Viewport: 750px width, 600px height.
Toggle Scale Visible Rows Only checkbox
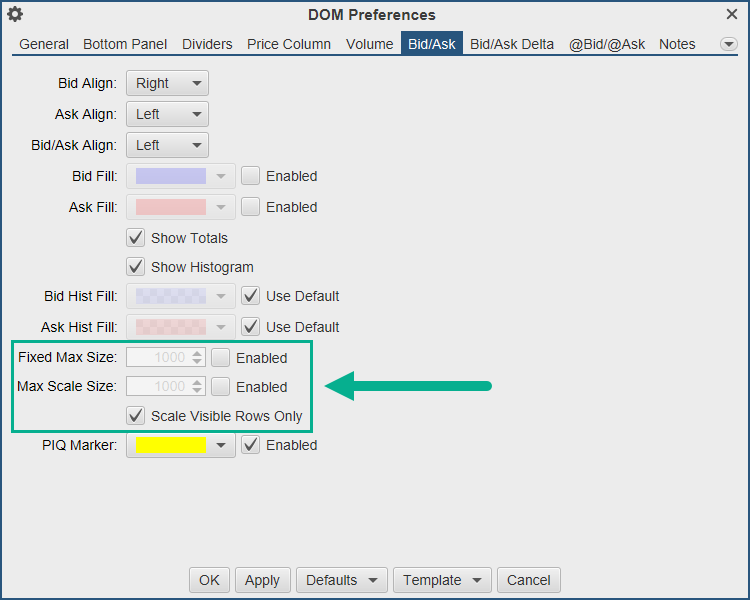(136, 415)
